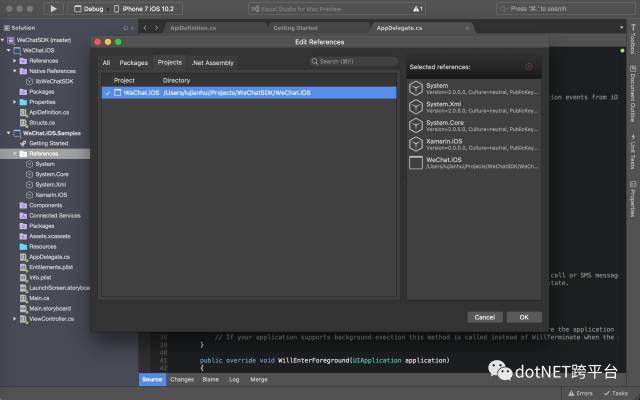Select the Connected Services folder
Image resolution: width=640 pixels, height=400 pixels.
click(54, 216)
